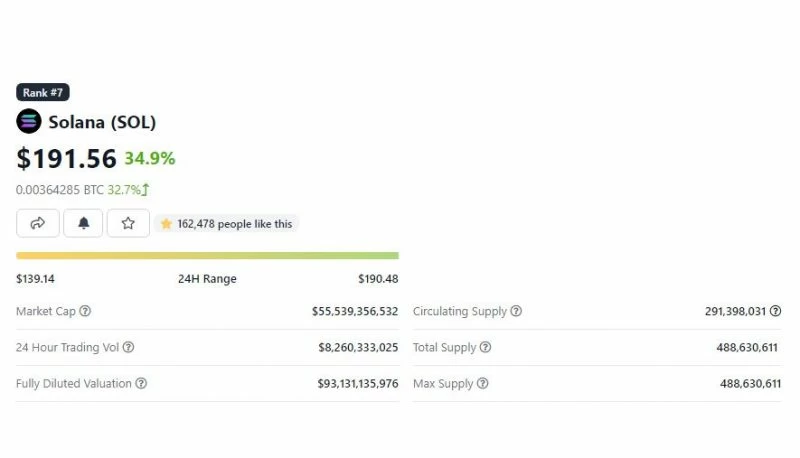Click the Fully Diluted Valuation label
This screenshot has width=800, height=458.
click(x=74, y=384)
